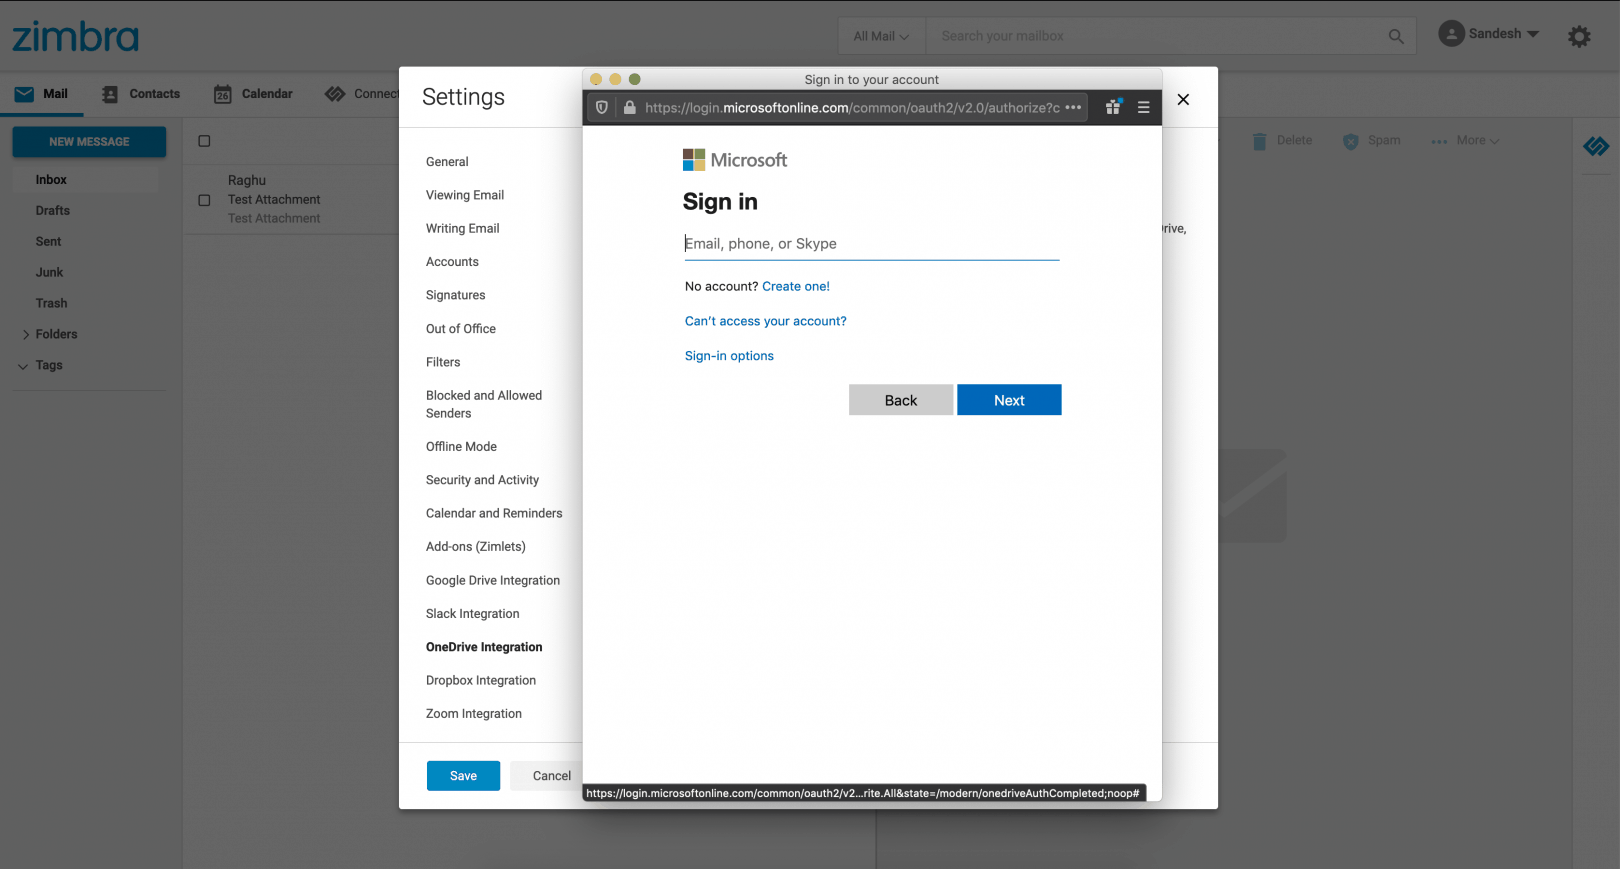This screenshot has height=869, width=1620.
Task: Open the browser hamburger menu
Action: click(1143, 107)
